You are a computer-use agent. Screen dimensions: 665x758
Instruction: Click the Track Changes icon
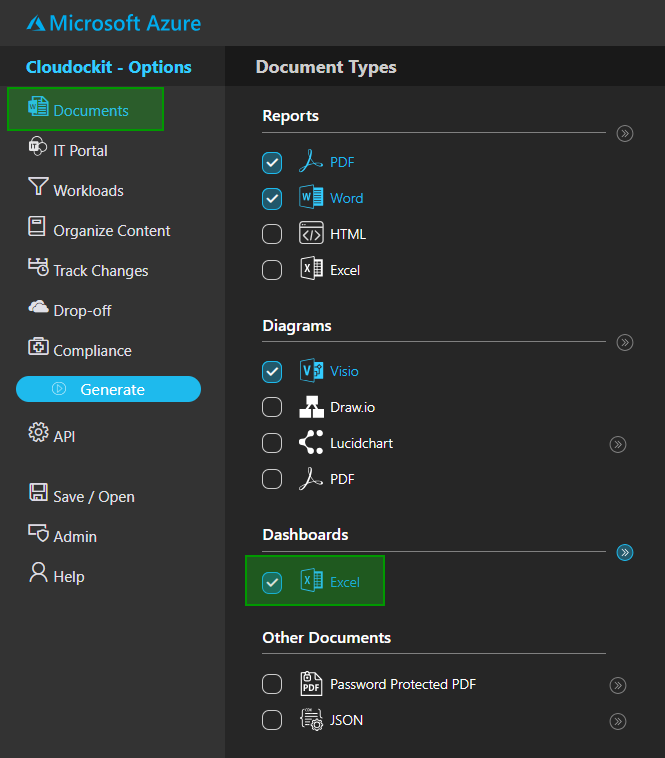pyautogui.click(x=38, y=267)
